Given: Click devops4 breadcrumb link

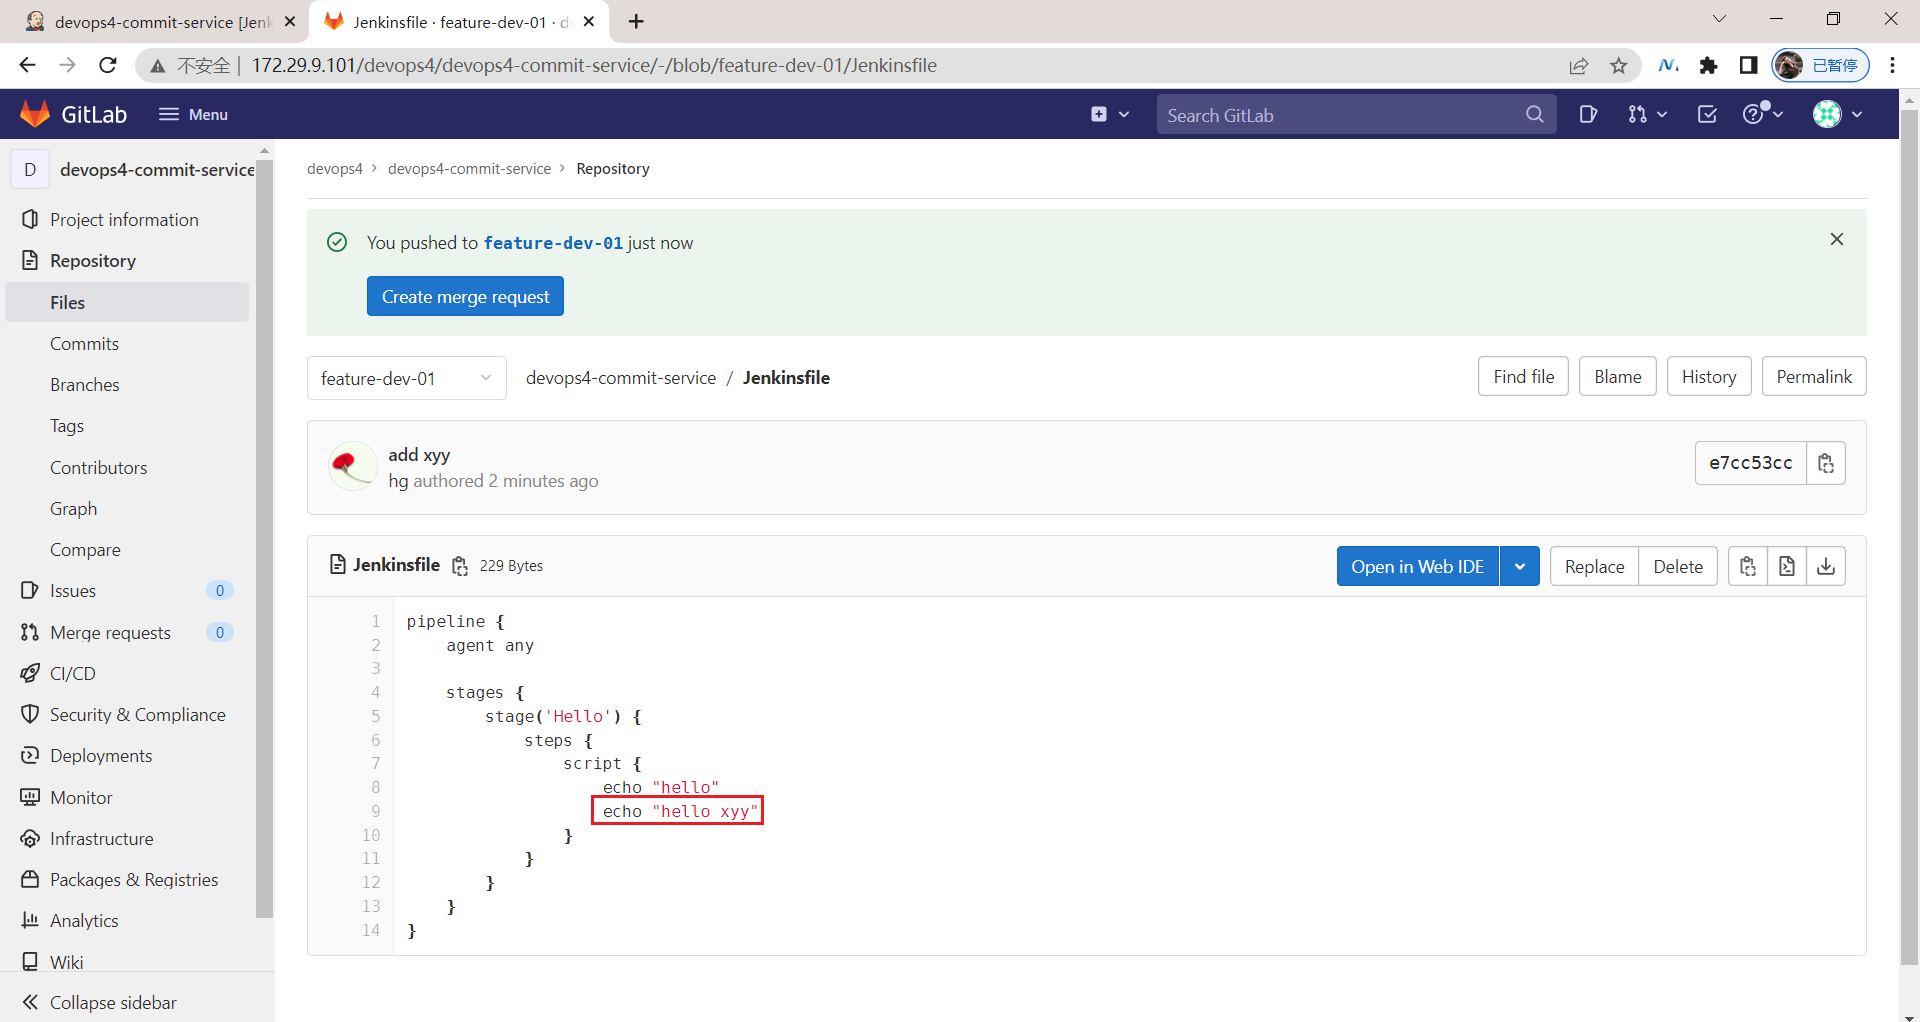Looking at the screenshot, I should click(x=335, y=169).
